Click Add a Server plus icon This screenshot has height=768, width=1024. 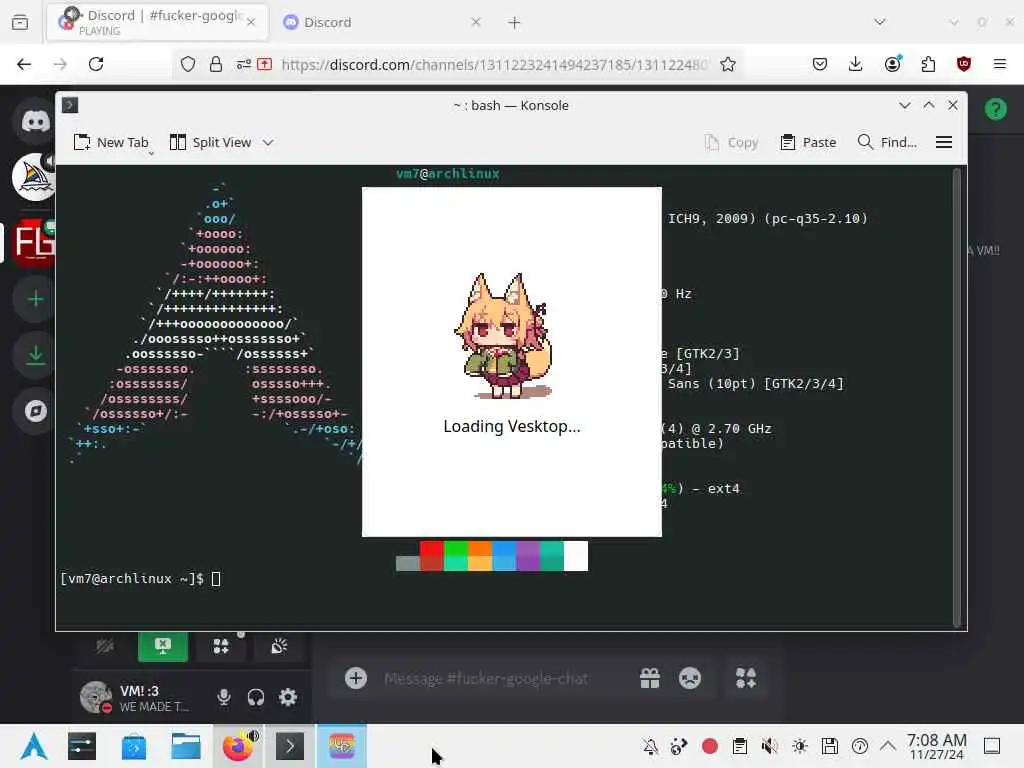pyautogui.click(x=35, y=299)
